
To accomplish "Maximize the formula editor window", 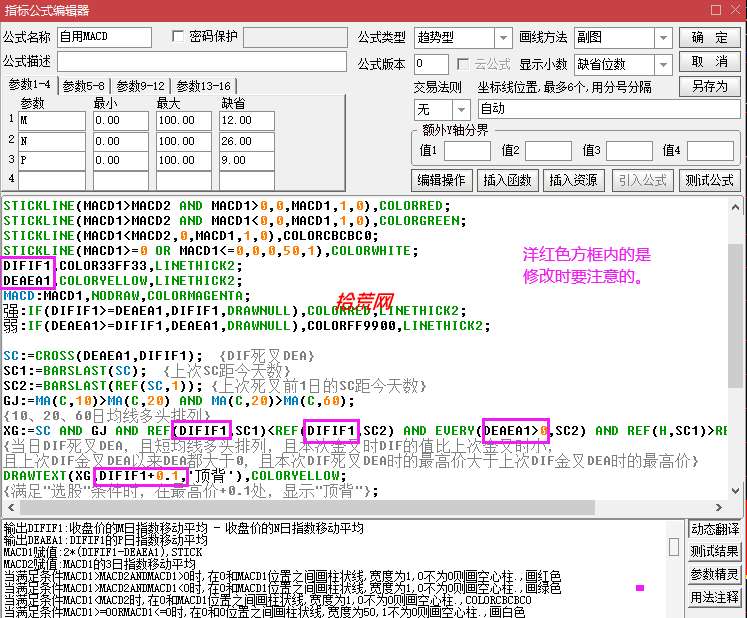I will [716, 10].
